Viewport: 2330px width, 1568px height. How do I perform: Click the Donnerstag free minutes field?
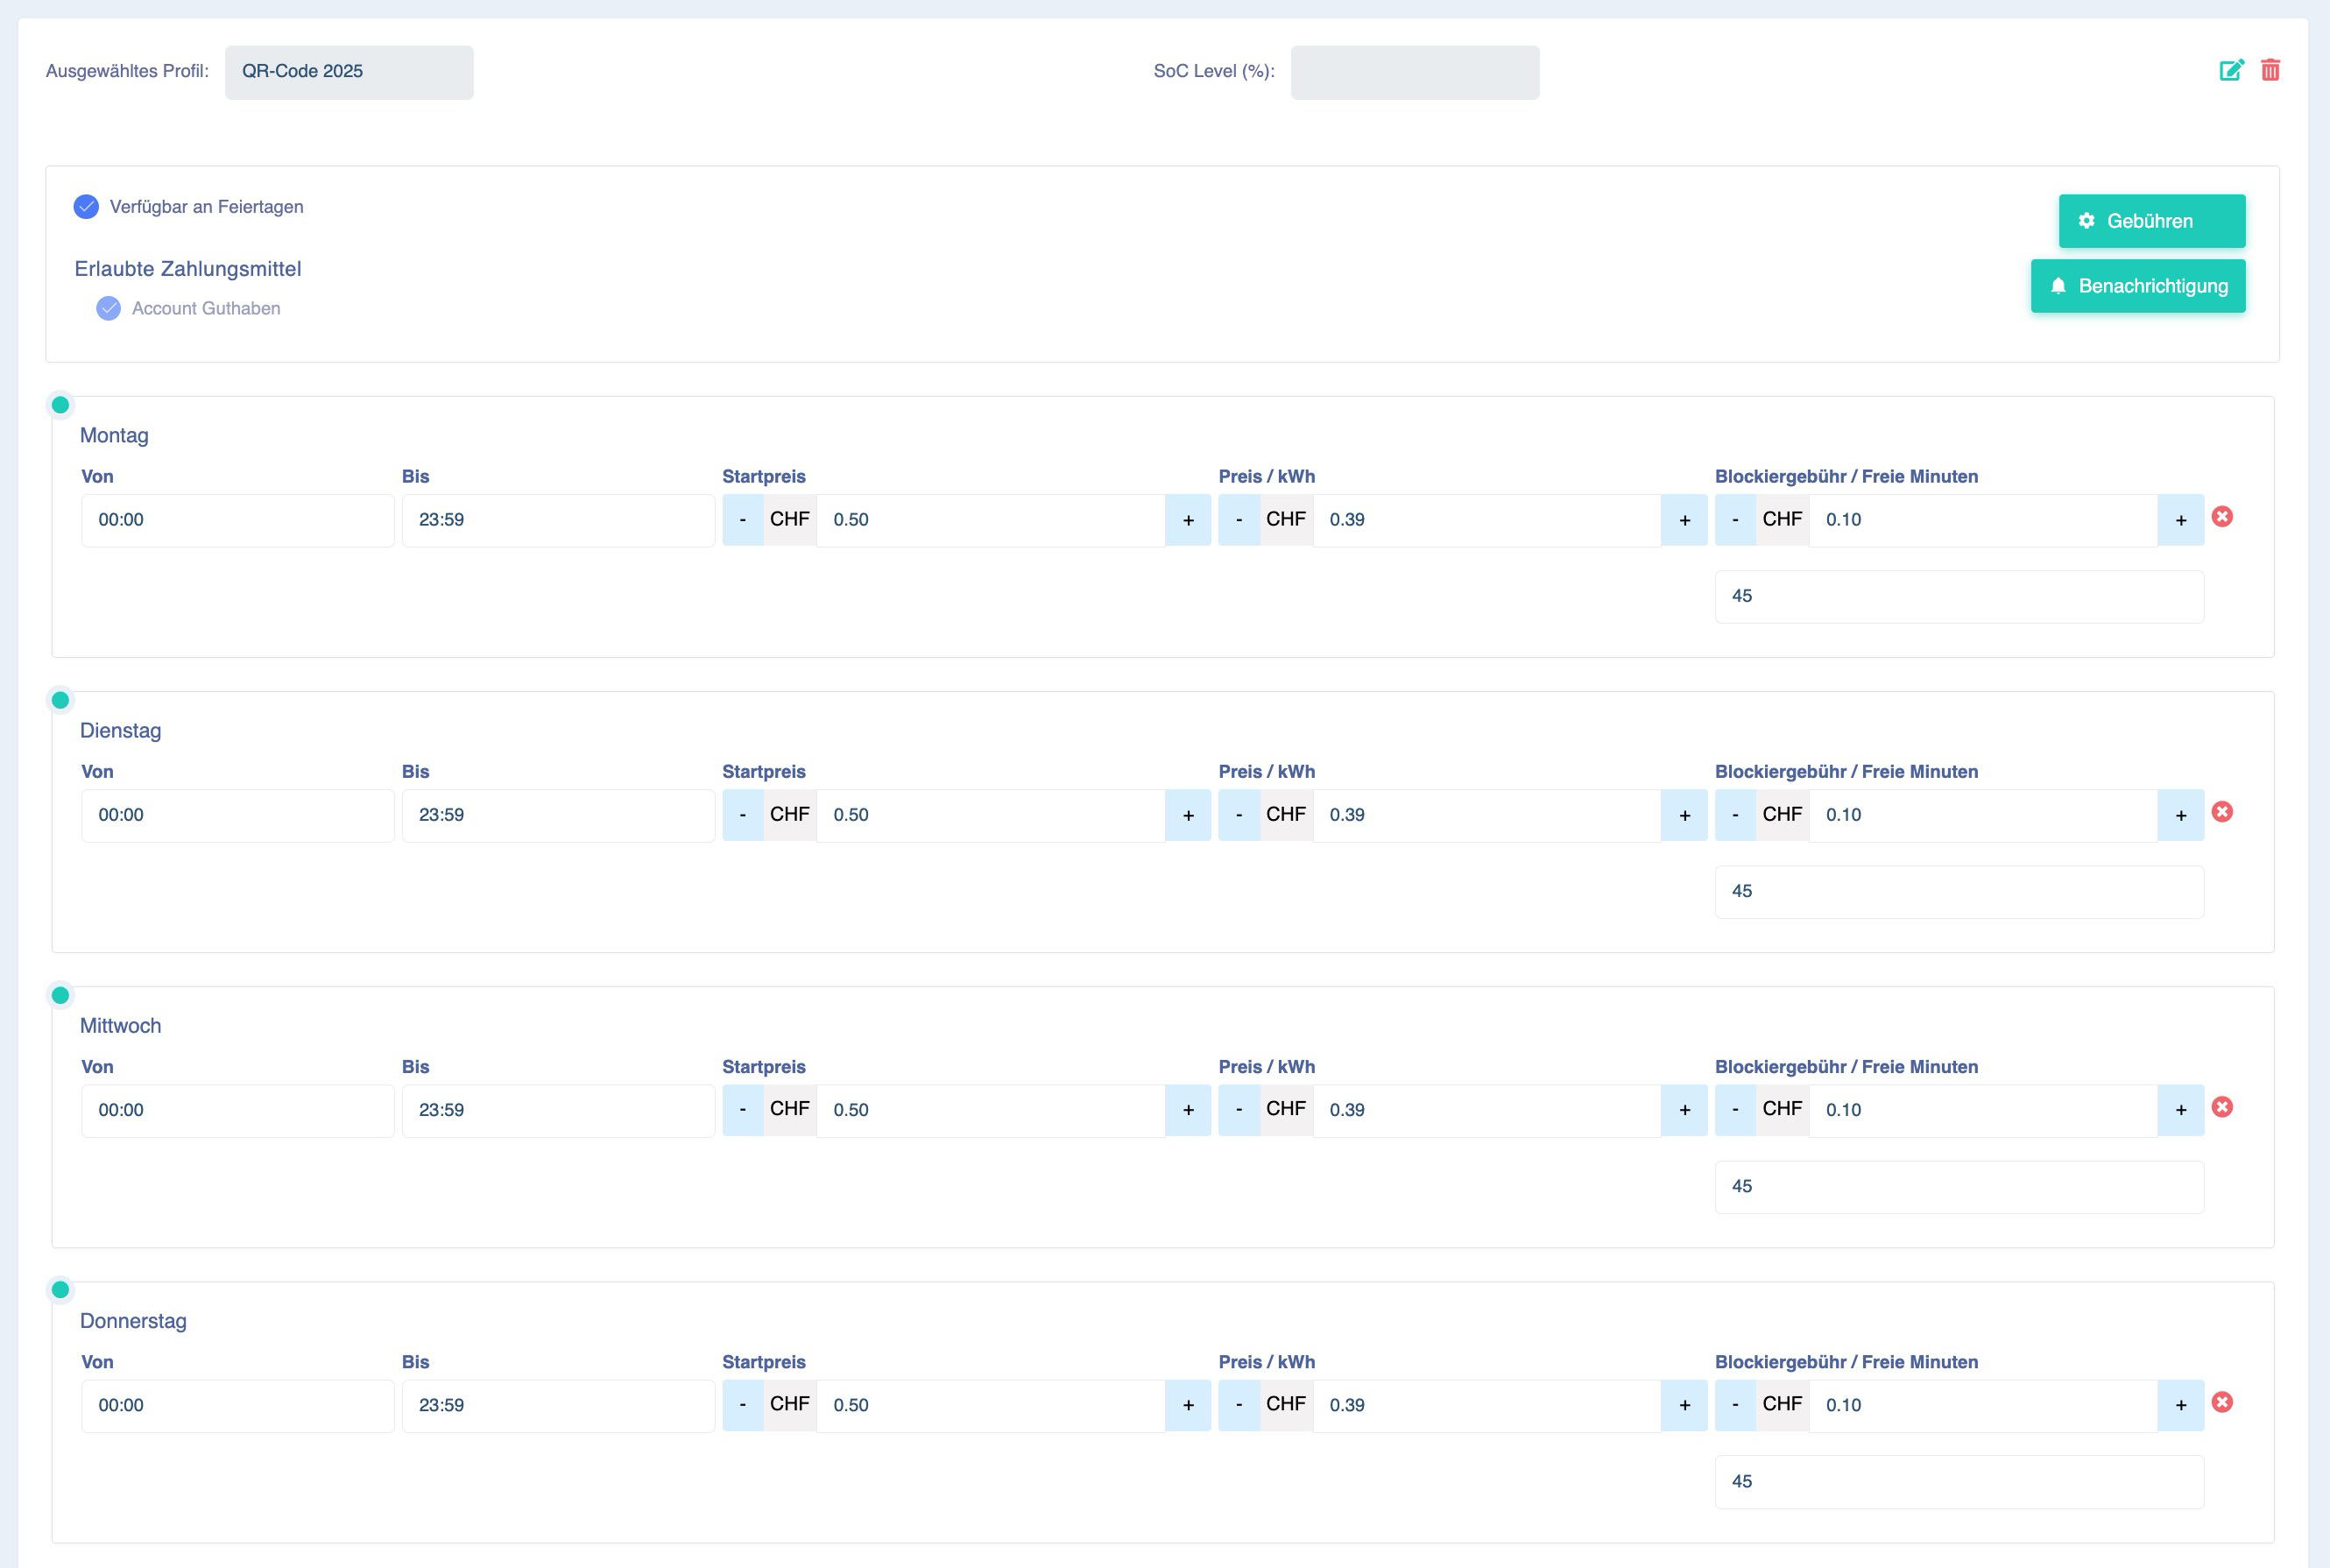tap(1959, 1482)
